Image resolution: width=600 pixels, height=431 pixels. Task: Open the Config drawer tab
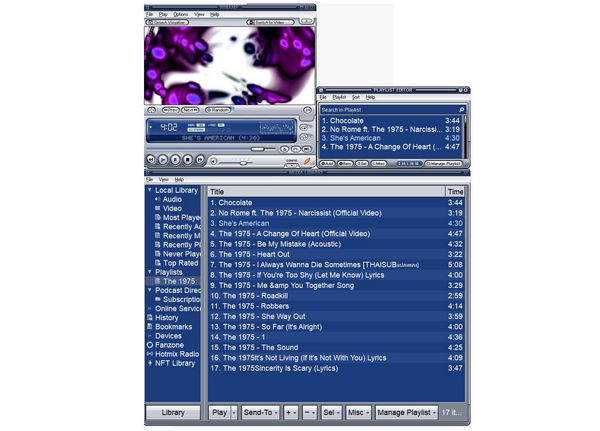(x=292, y=163)
